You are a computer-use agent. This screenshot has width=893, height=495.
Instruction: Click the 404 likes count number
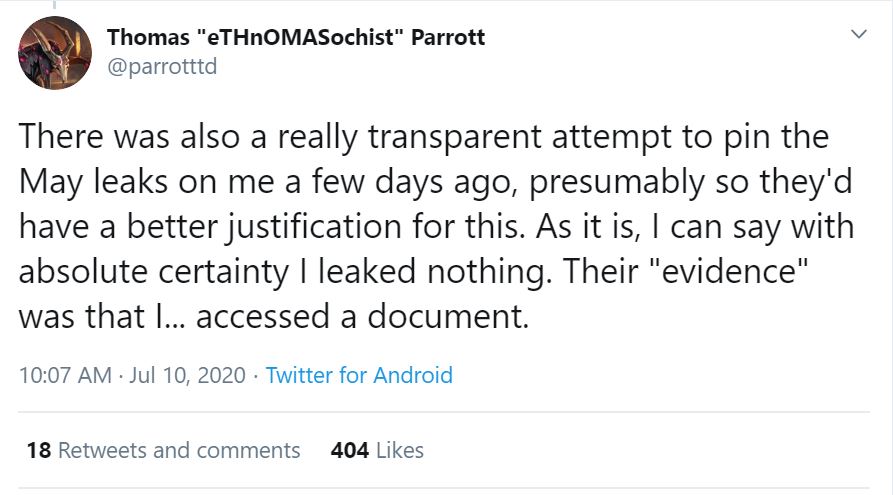coord(349,450)
